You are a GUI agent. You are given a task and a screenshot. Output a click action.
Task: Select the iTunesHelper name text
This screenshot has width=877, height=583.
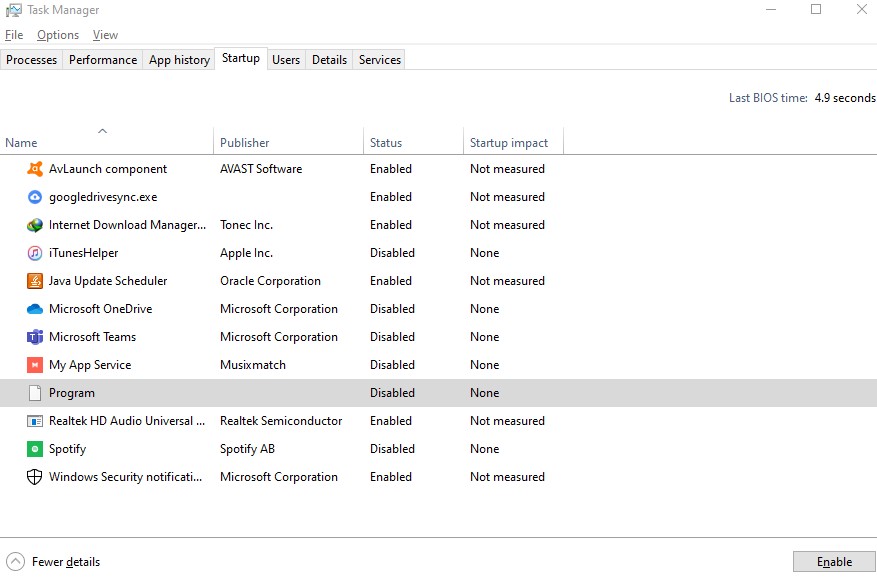(x=83, y=253)
